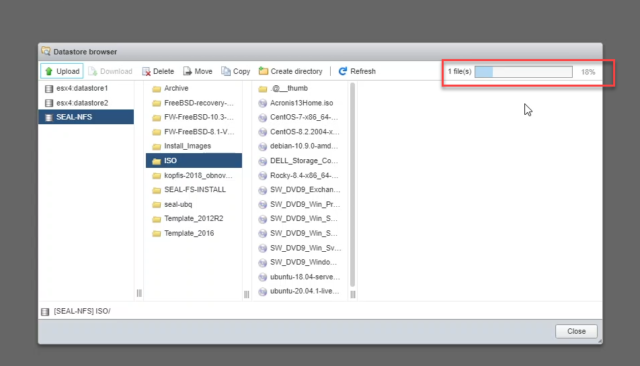This screenshot has width=640, height=366.
Task: Click the 1 file(s) upload label
Action: pyautogui.click(x=460, y=72)
